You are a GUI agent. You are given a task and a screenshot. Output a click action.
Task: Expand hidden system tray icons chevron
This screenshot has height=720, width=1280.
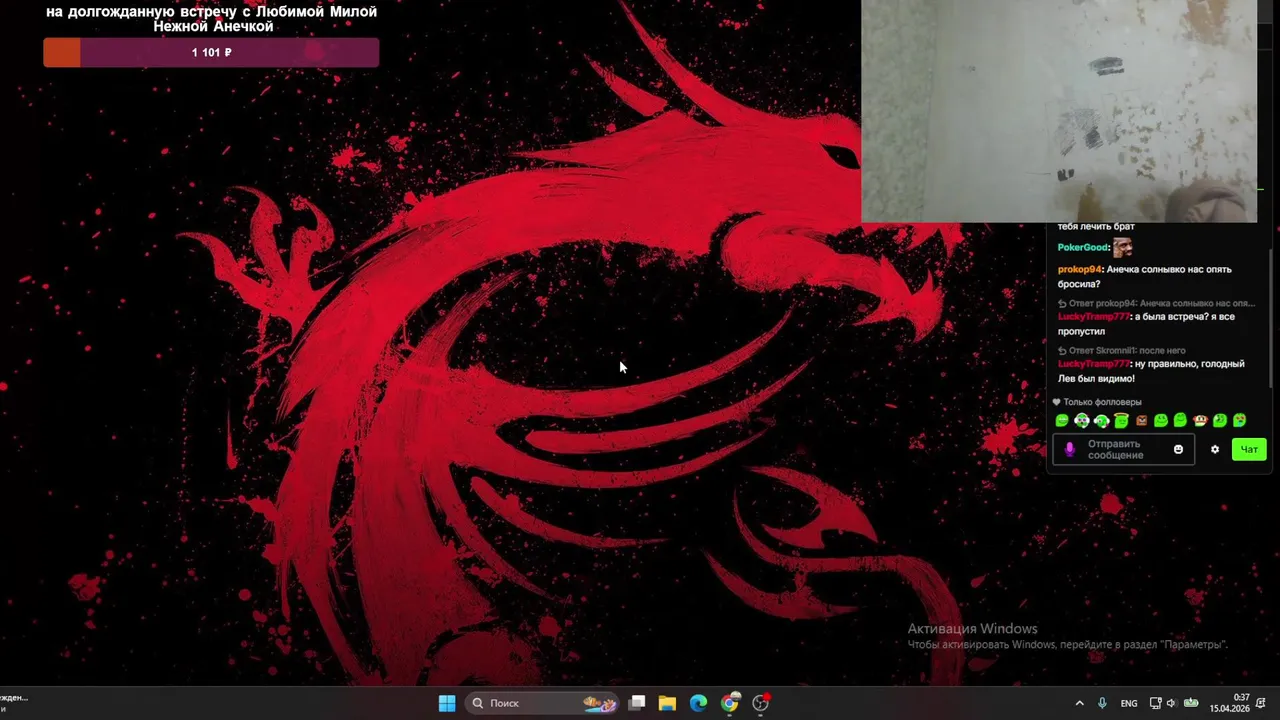tap(1079, 703)
